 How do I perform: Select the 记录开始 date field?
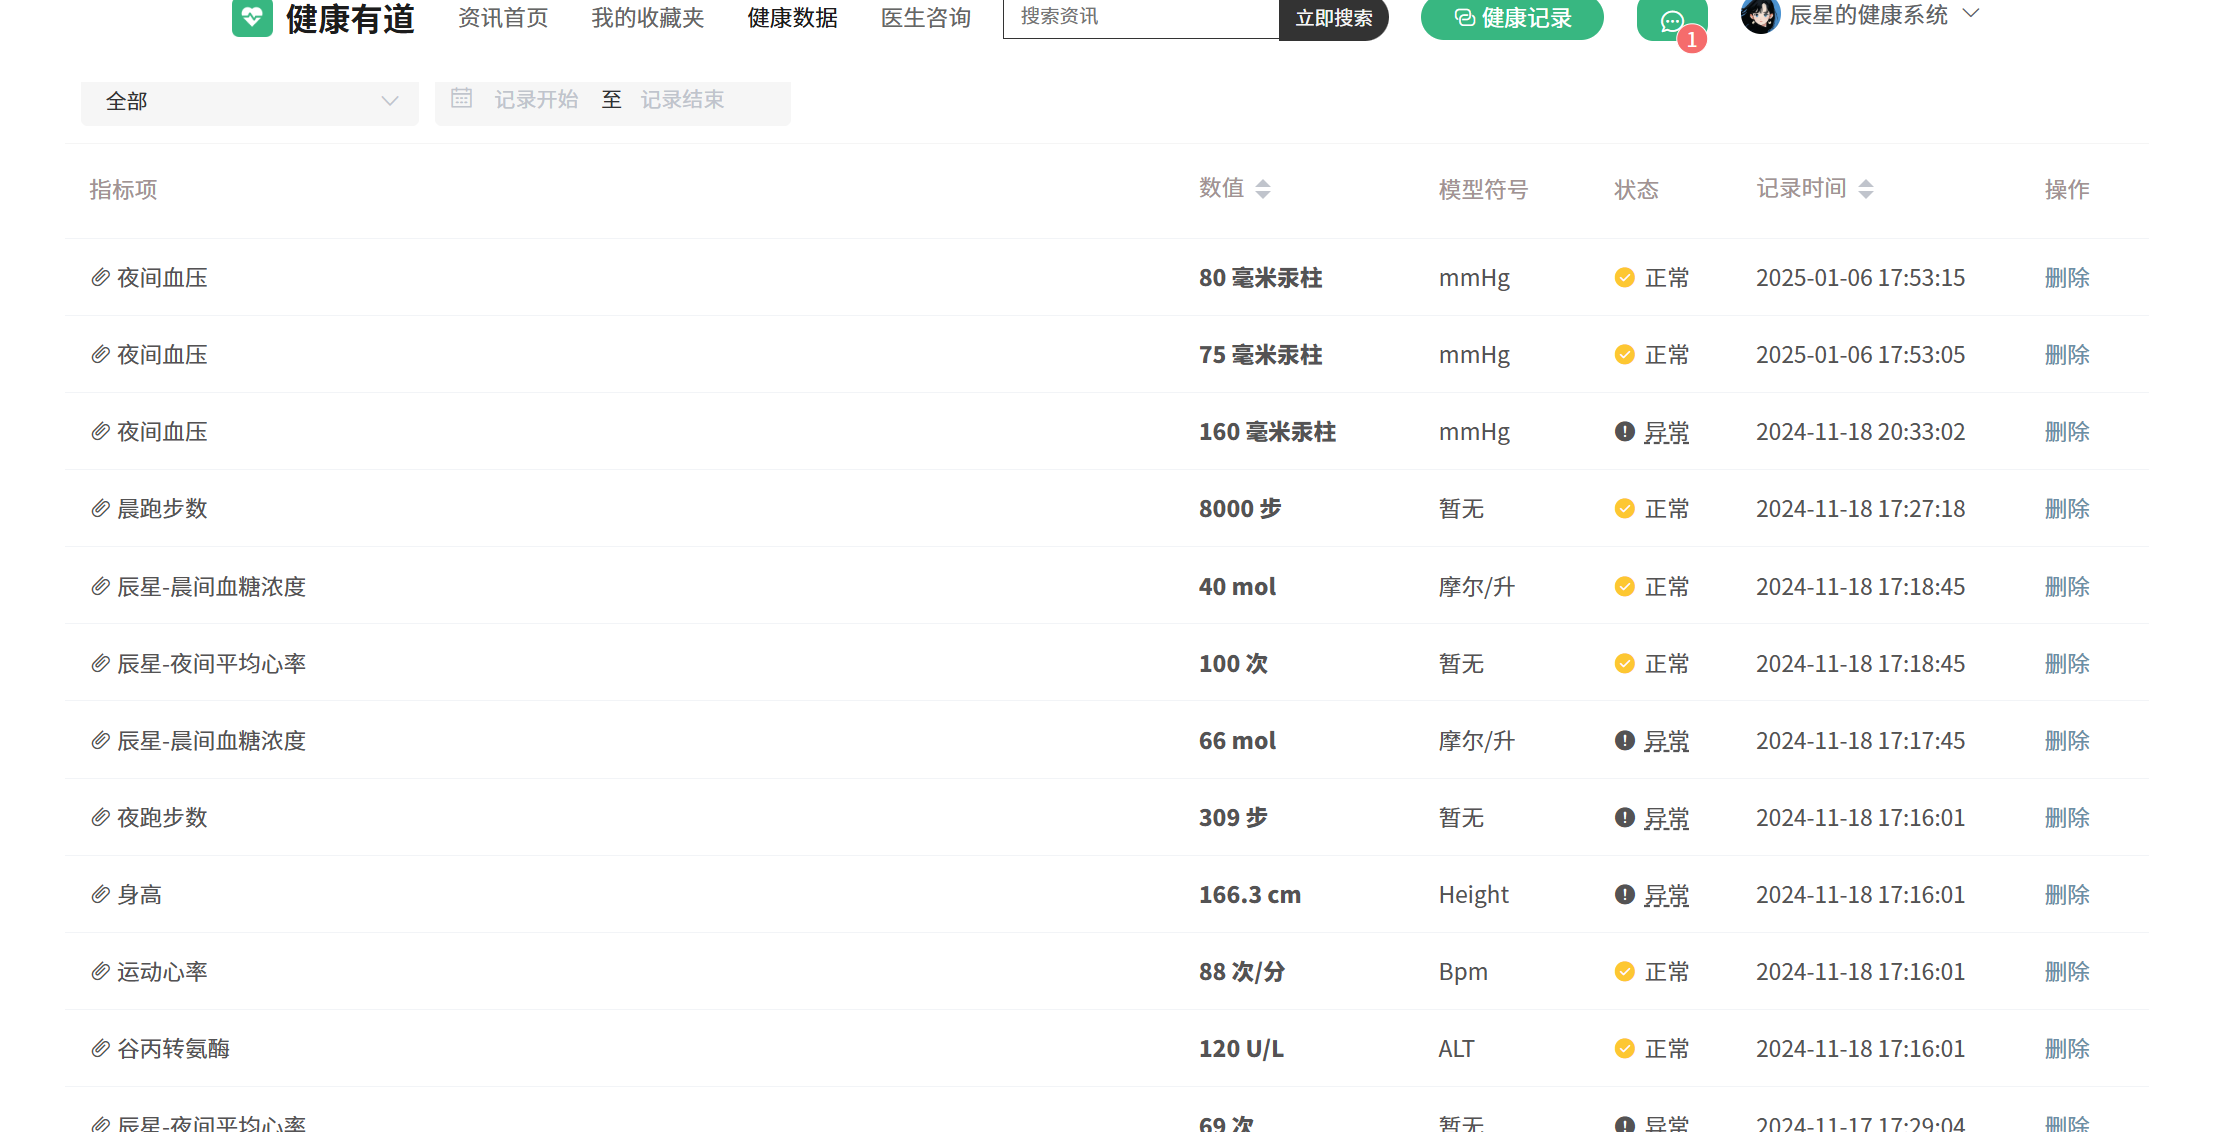click(536, 99)
